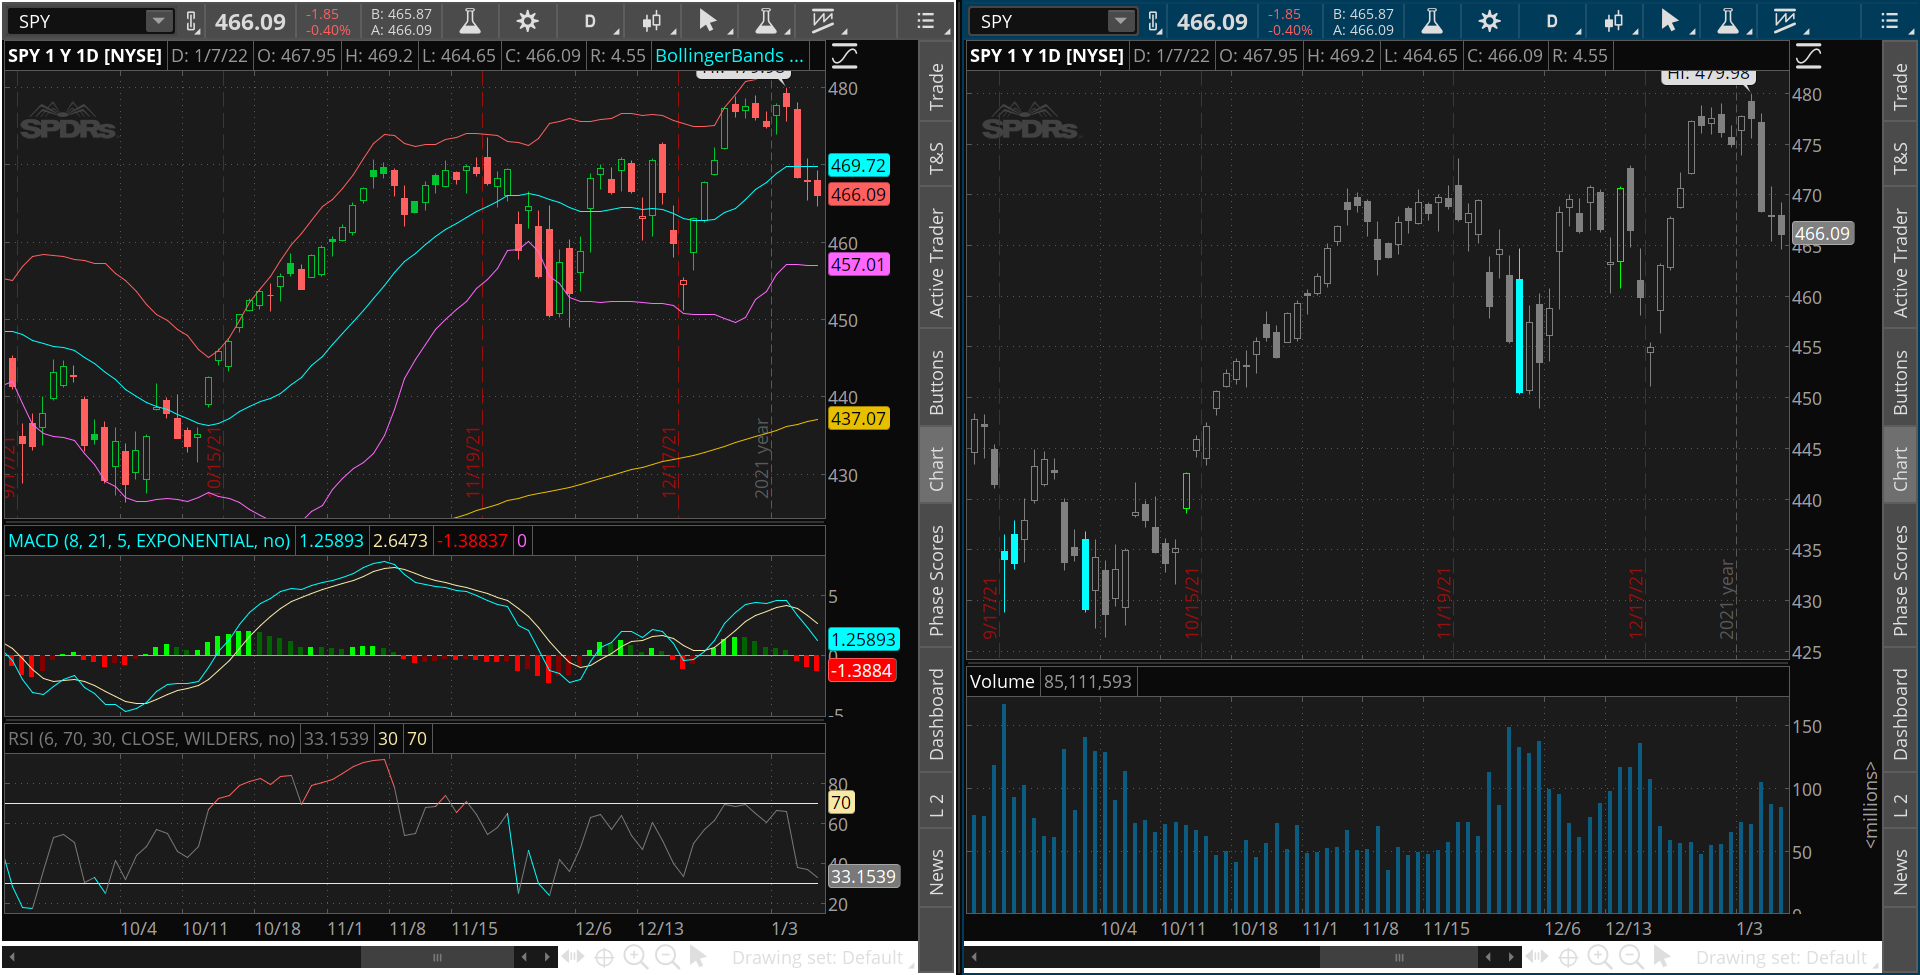This screenshot has width=1920, height=975.
Task: Open T&S side tab on left chart
Action: (936, 158)
